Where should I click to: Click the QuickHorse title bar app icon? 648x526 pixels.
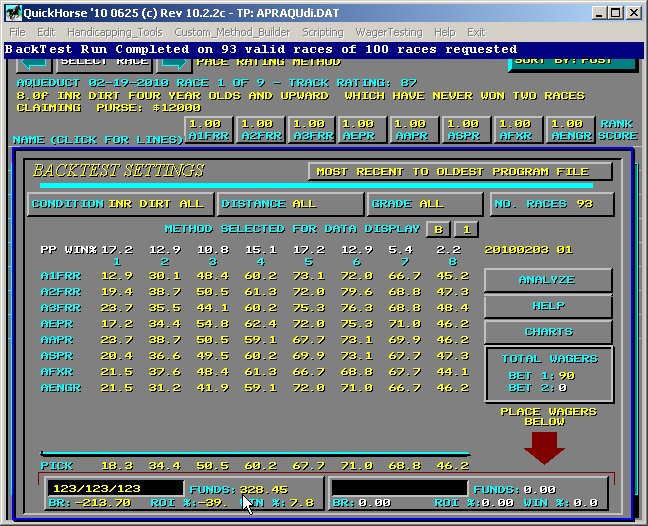pos(11,13)
